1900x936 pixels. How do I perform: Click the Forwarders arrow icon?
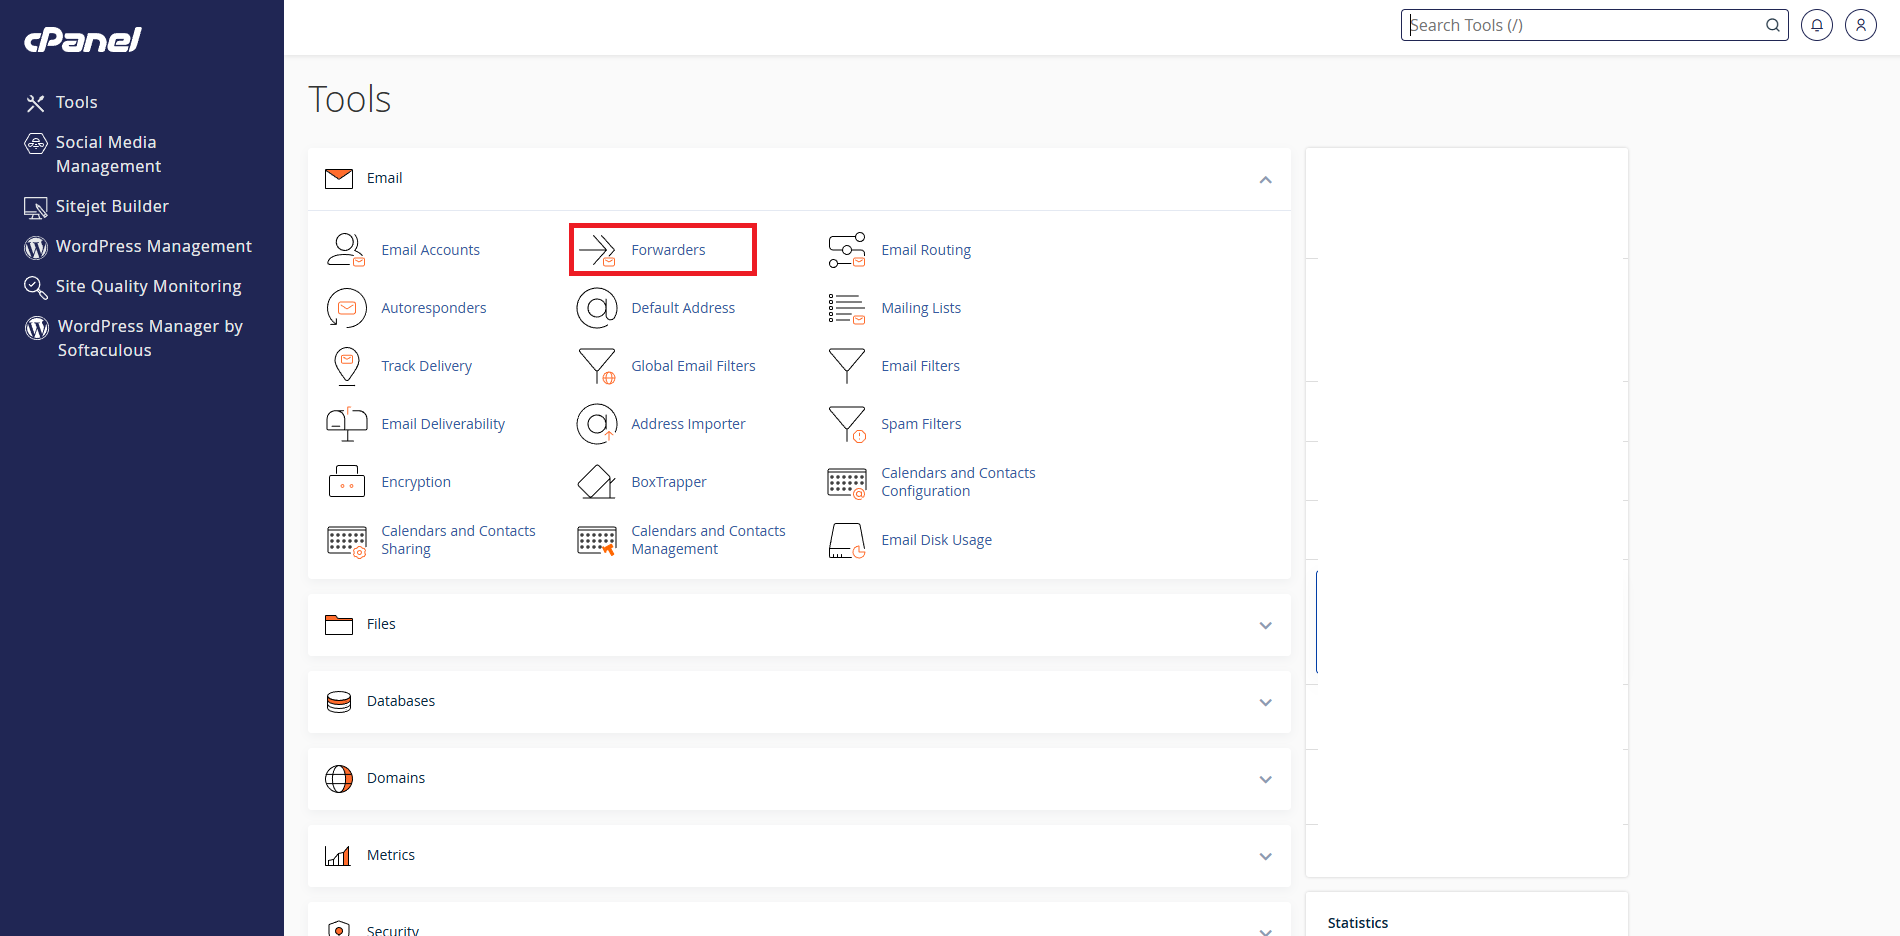pos(597,250)
